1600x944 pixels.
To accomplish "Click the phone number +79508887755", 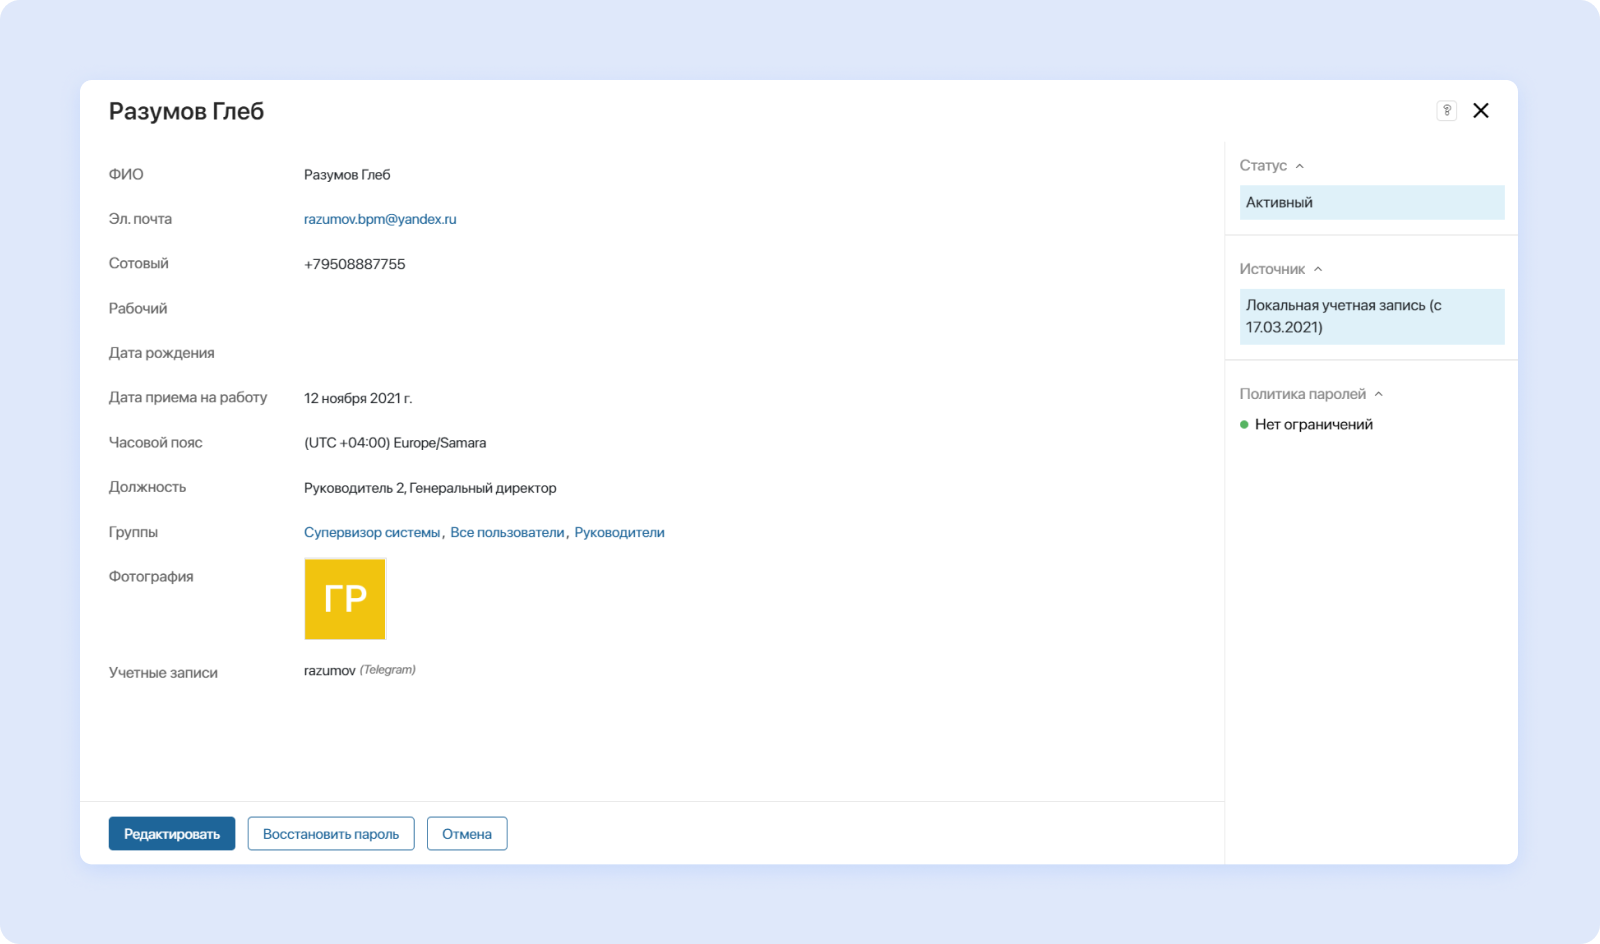I will tap(355, 264).
